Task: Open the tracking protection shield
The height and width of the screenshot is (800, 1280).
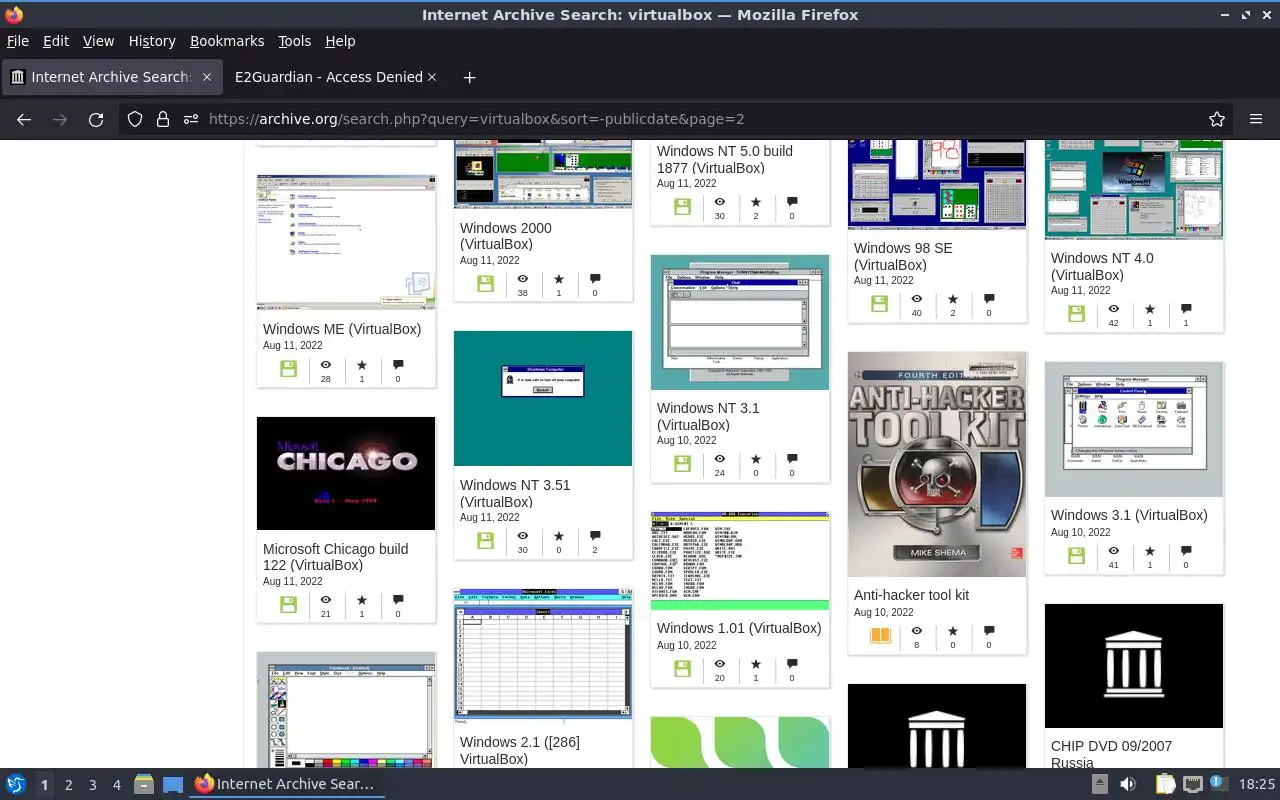Action: pyautogui.click(x=135, y=119)
